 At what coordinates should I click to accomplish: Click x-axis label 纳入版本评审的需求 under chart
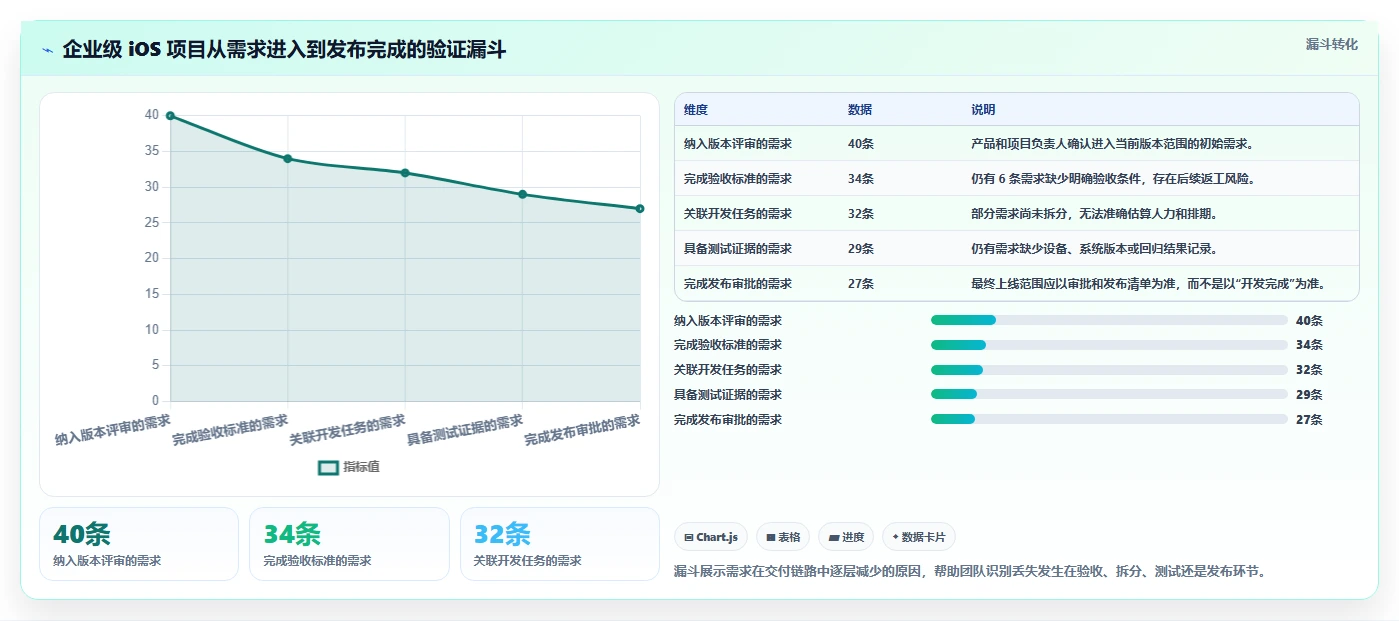tap(112, 430)
